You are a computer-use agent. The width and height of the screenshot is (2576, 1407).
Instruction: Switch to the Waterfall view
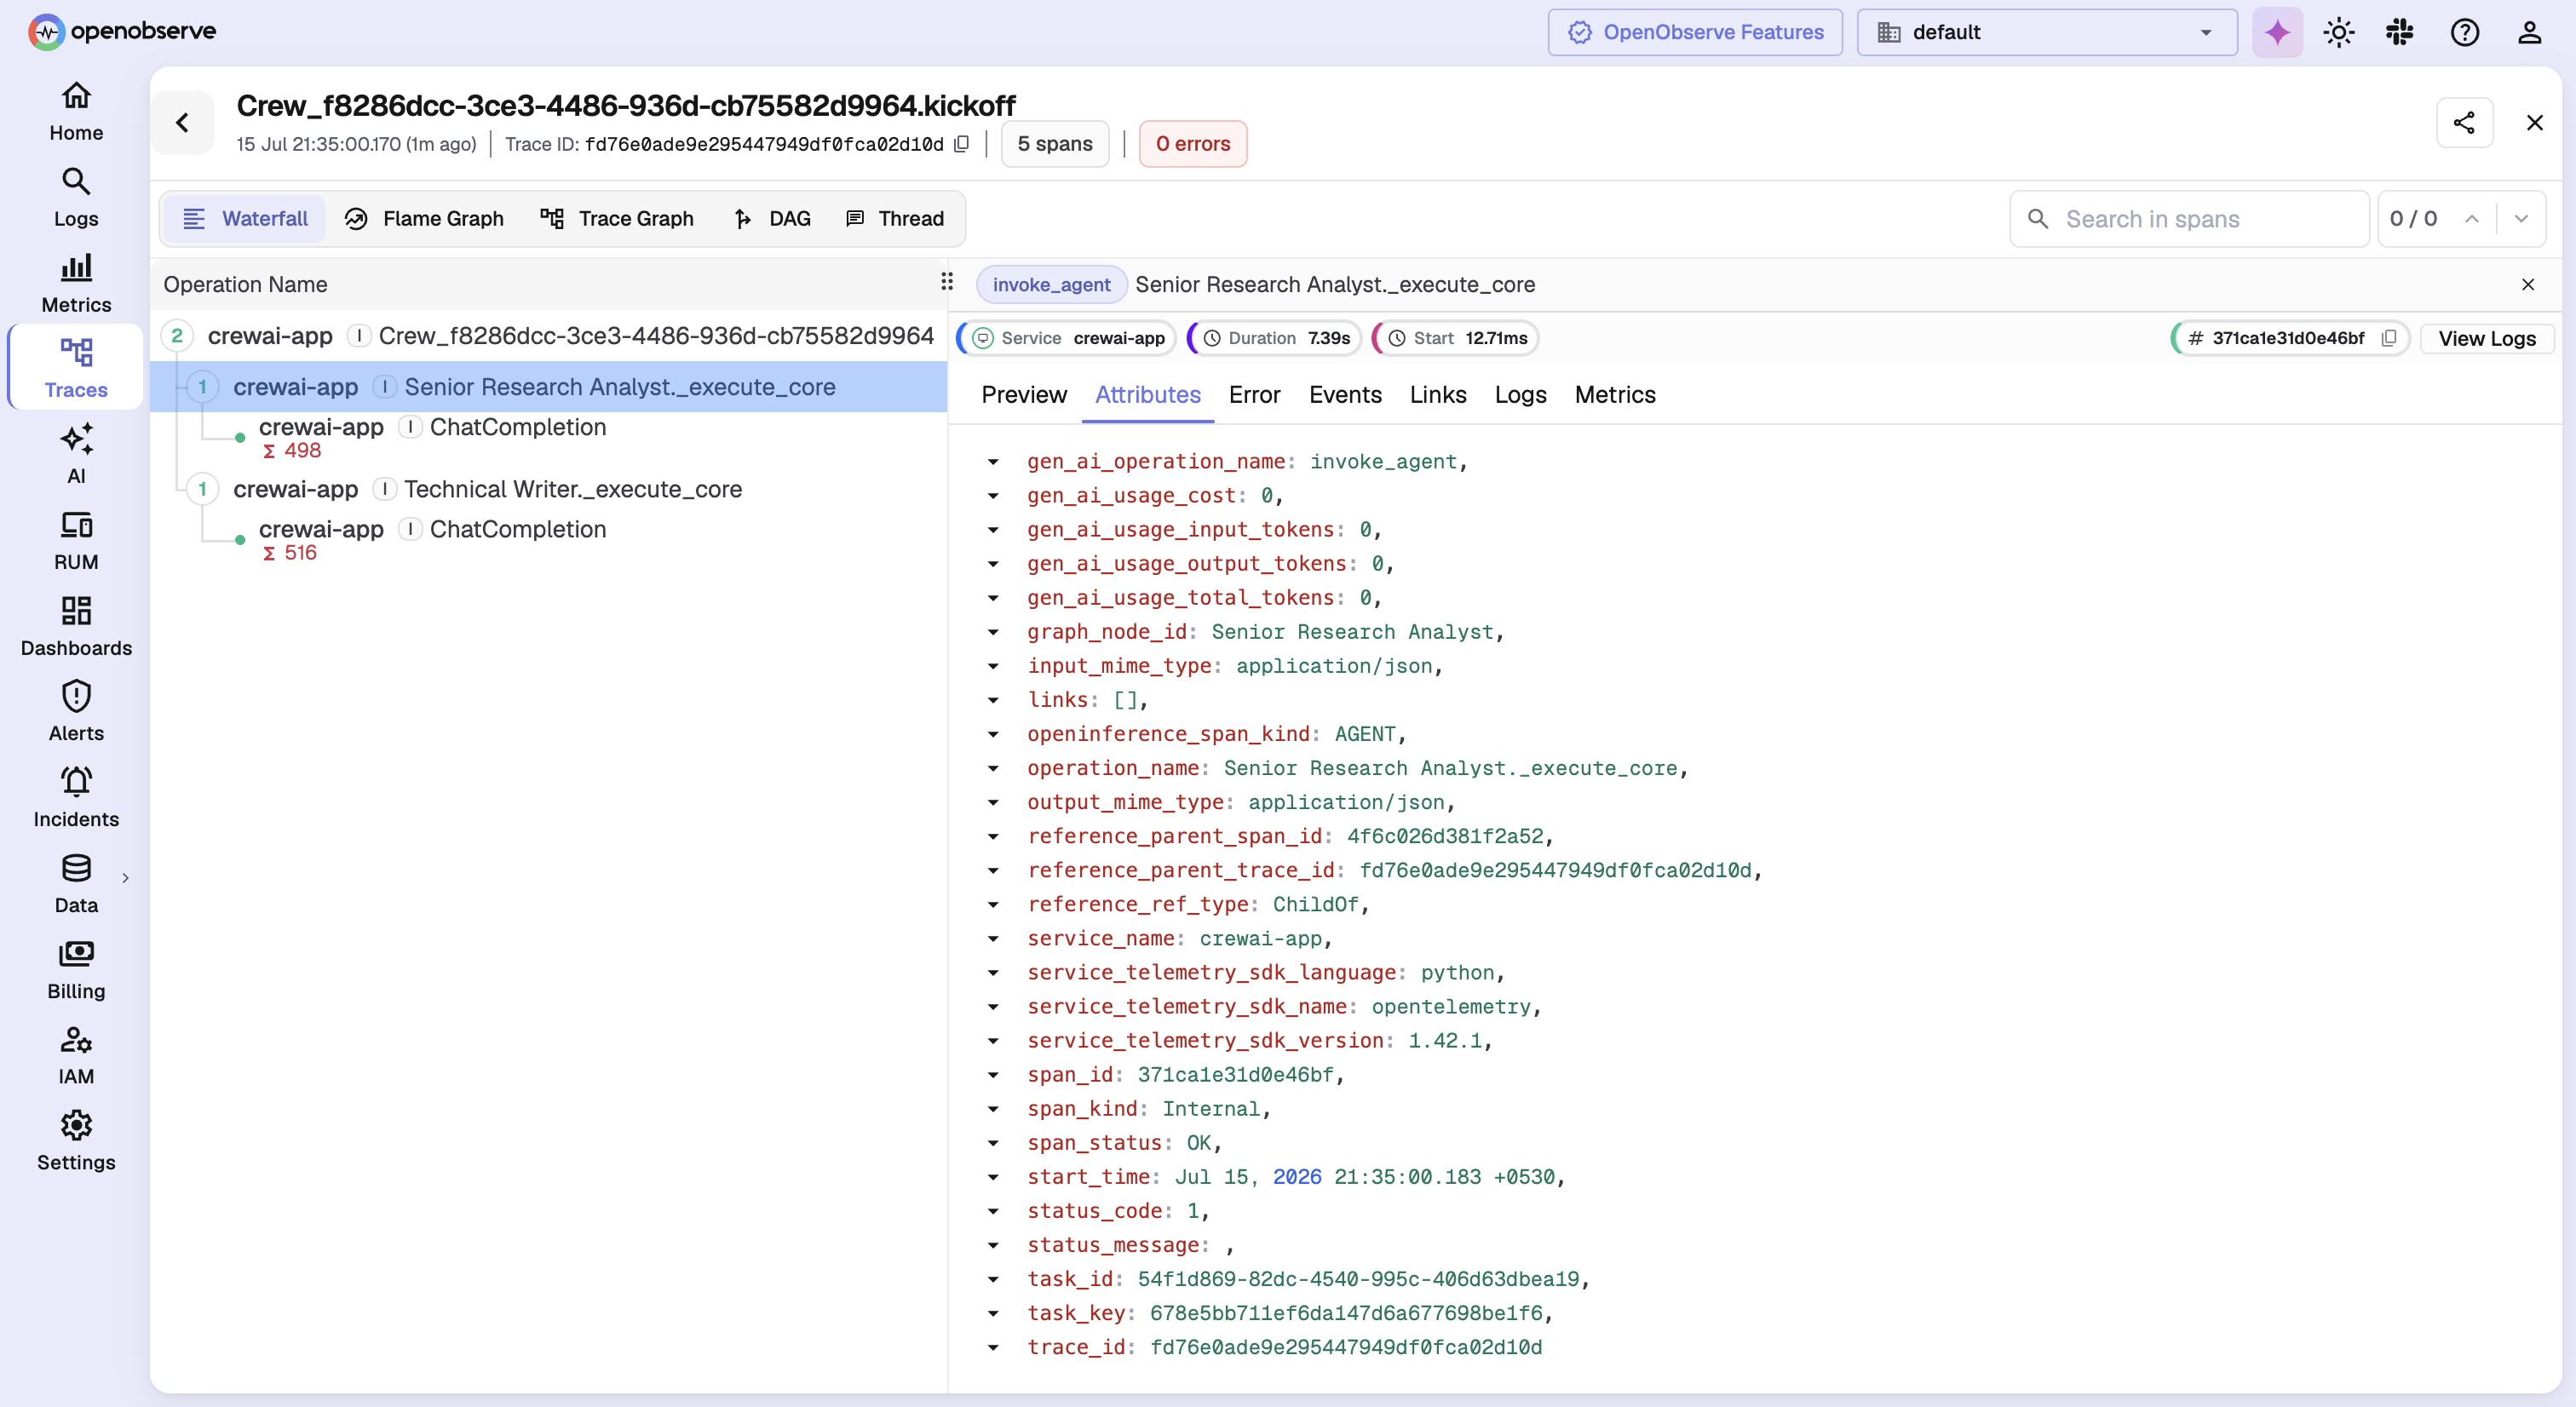point(245,218)
